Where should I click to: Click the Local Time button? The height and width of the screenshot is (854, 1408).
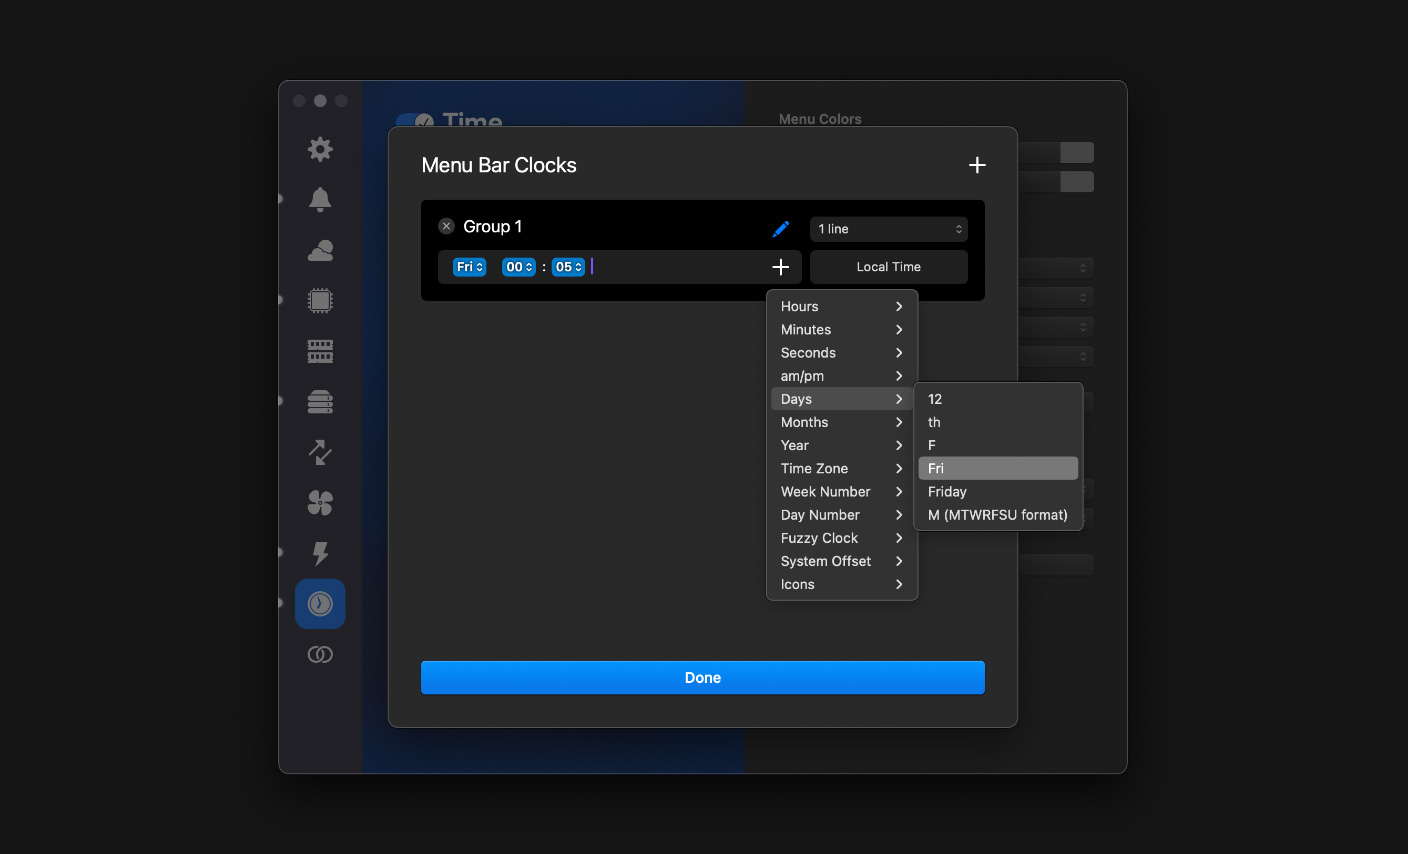coord(889,267)
